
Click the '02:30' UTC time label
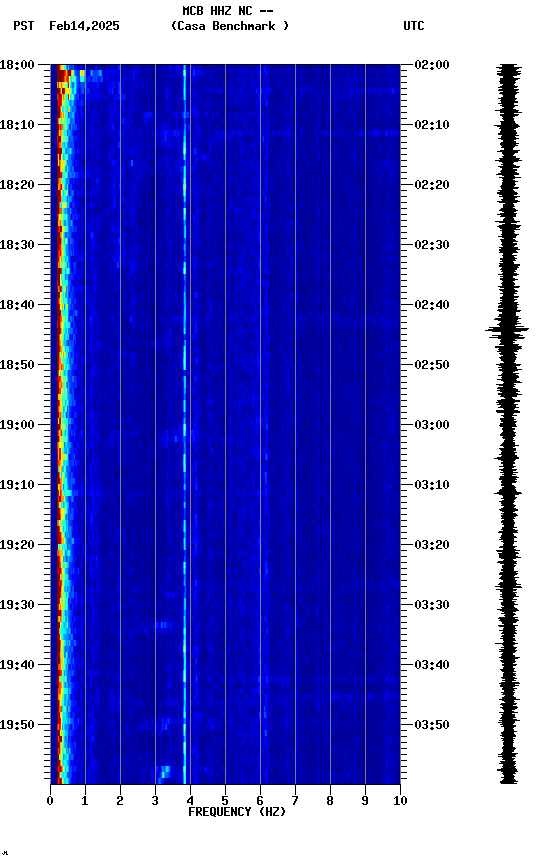432,245
